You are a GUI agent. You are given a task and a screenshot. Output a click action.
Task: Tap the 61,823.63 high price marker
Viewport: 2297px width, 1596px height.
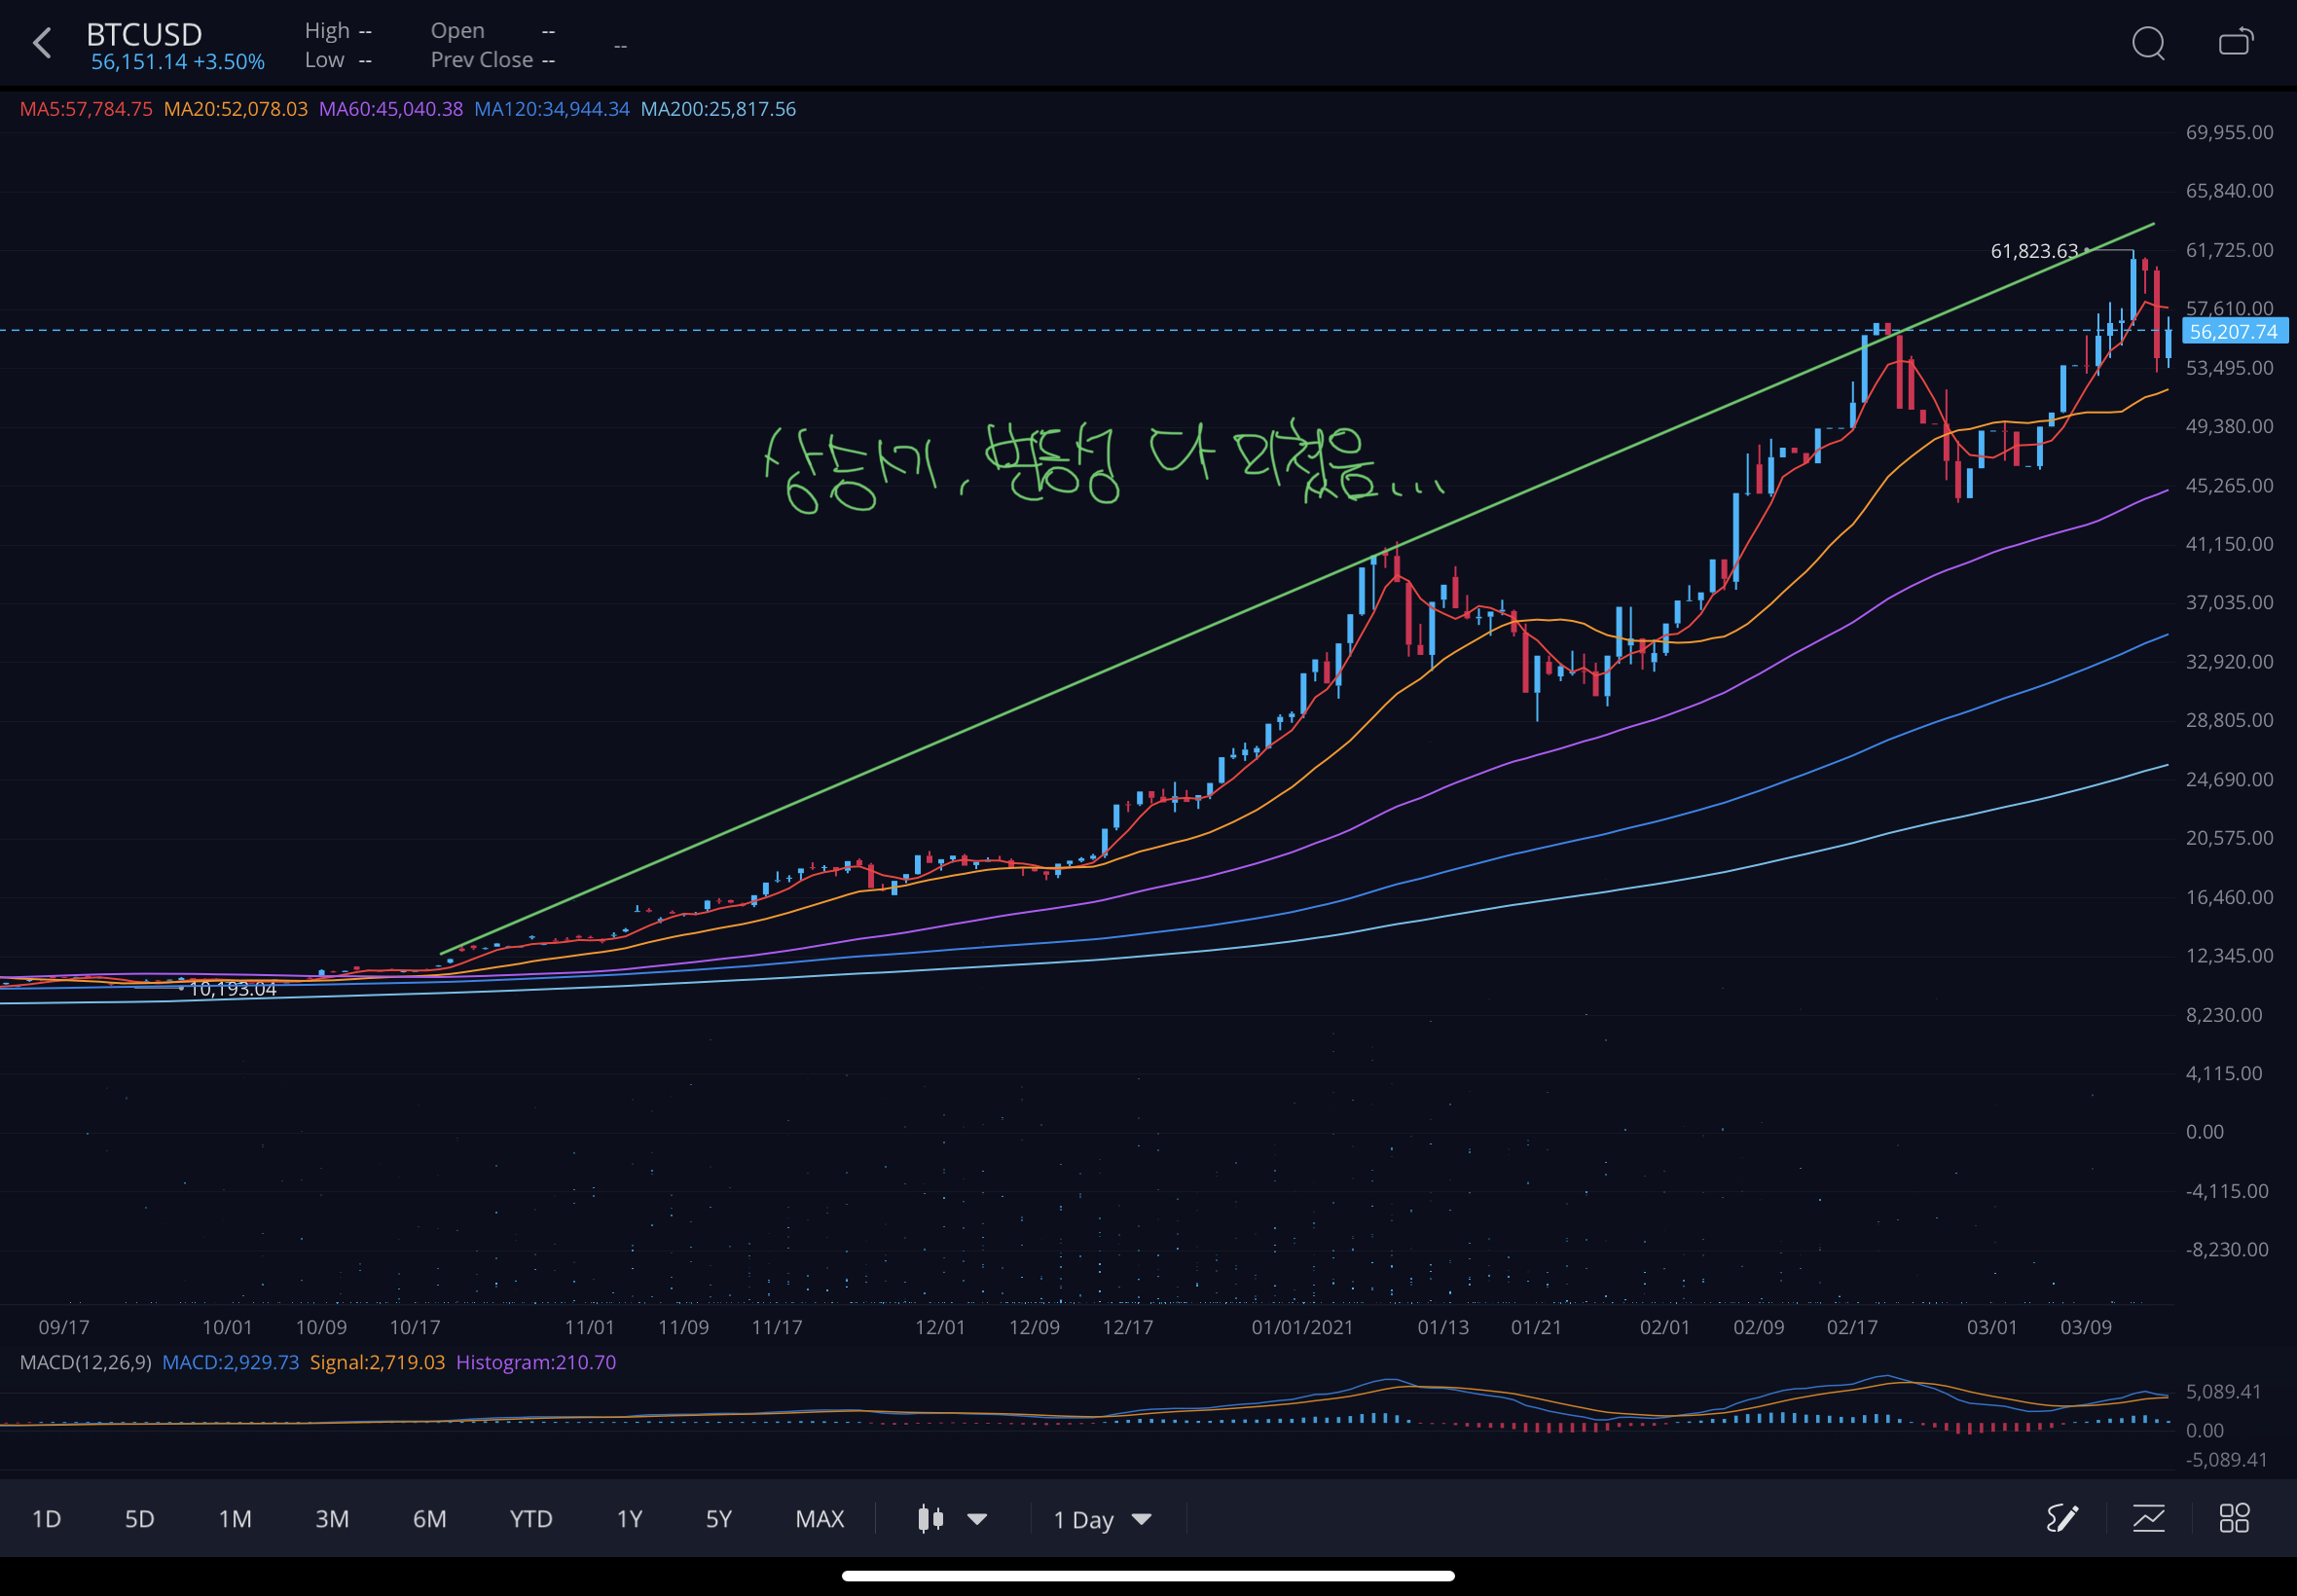(x=2033, y=251)
